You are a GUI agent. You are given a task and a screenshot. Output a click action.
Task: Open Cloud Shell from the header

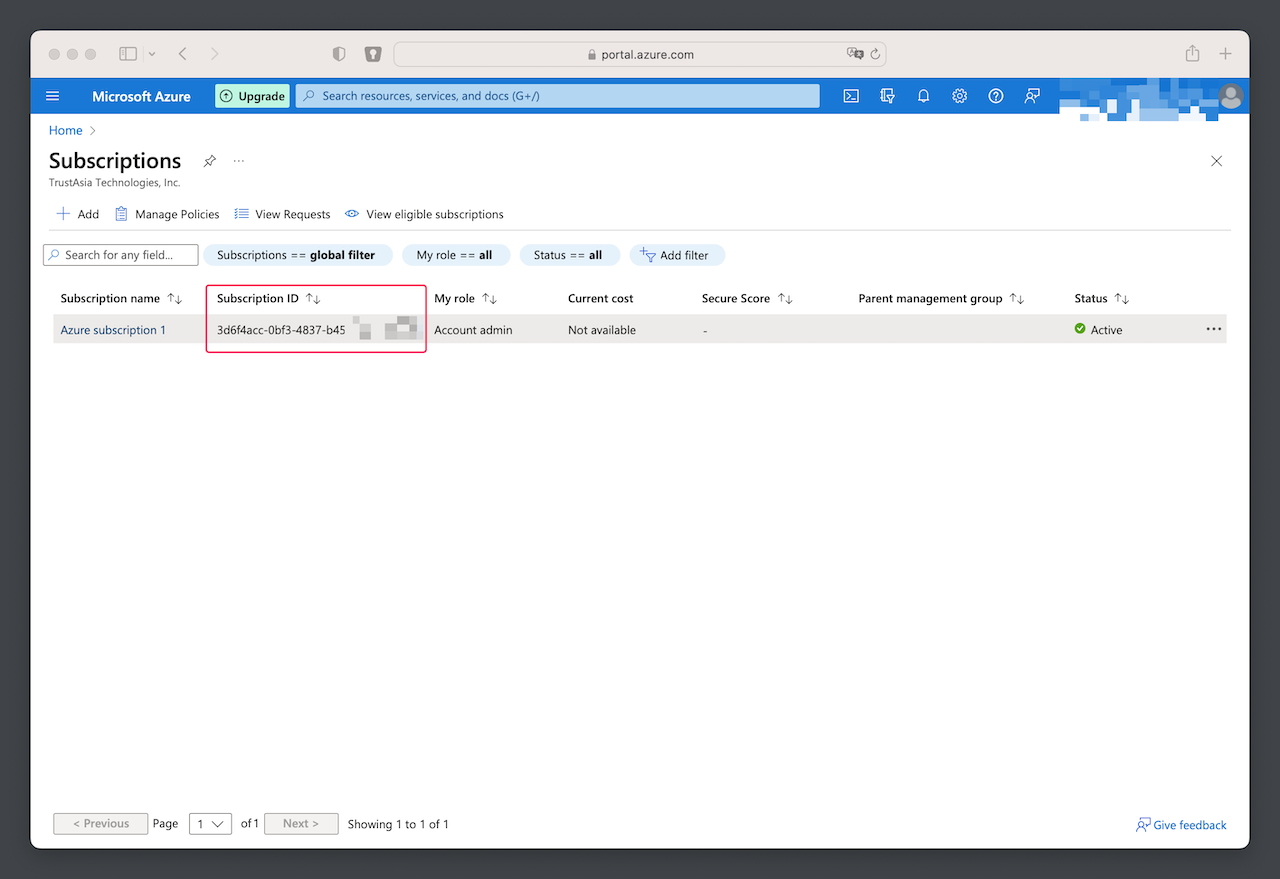coord(851,96)
